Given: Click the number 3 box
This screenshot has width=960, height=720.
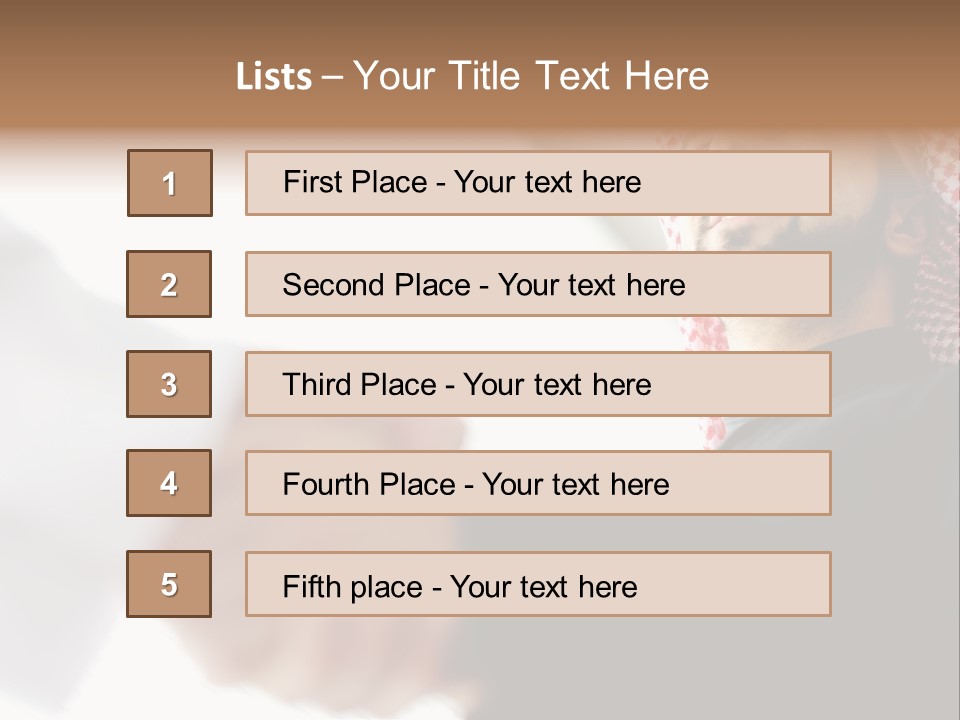Looking at the screenshot, I should [169, 384].
